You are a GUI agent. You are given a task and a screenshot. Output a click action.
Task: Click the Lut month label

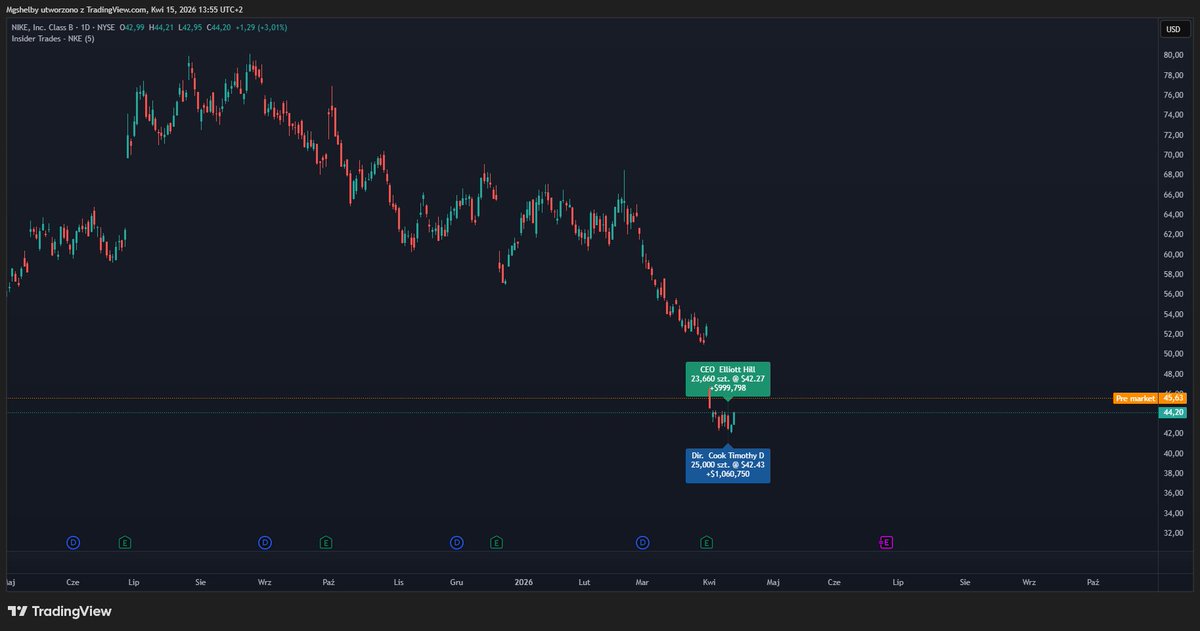(585, 580)
